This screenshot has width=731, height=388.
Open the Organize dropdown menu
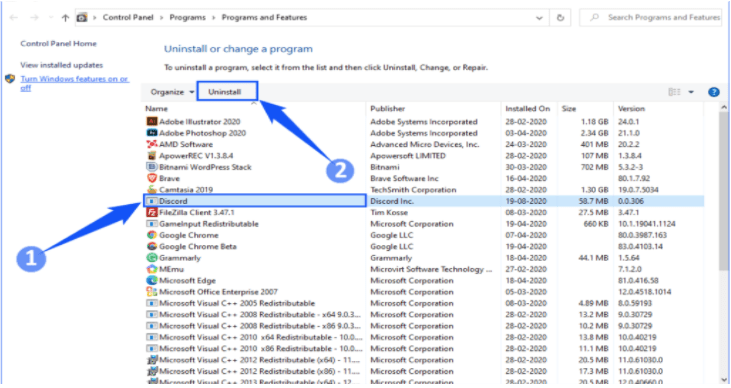coord(172,92)
